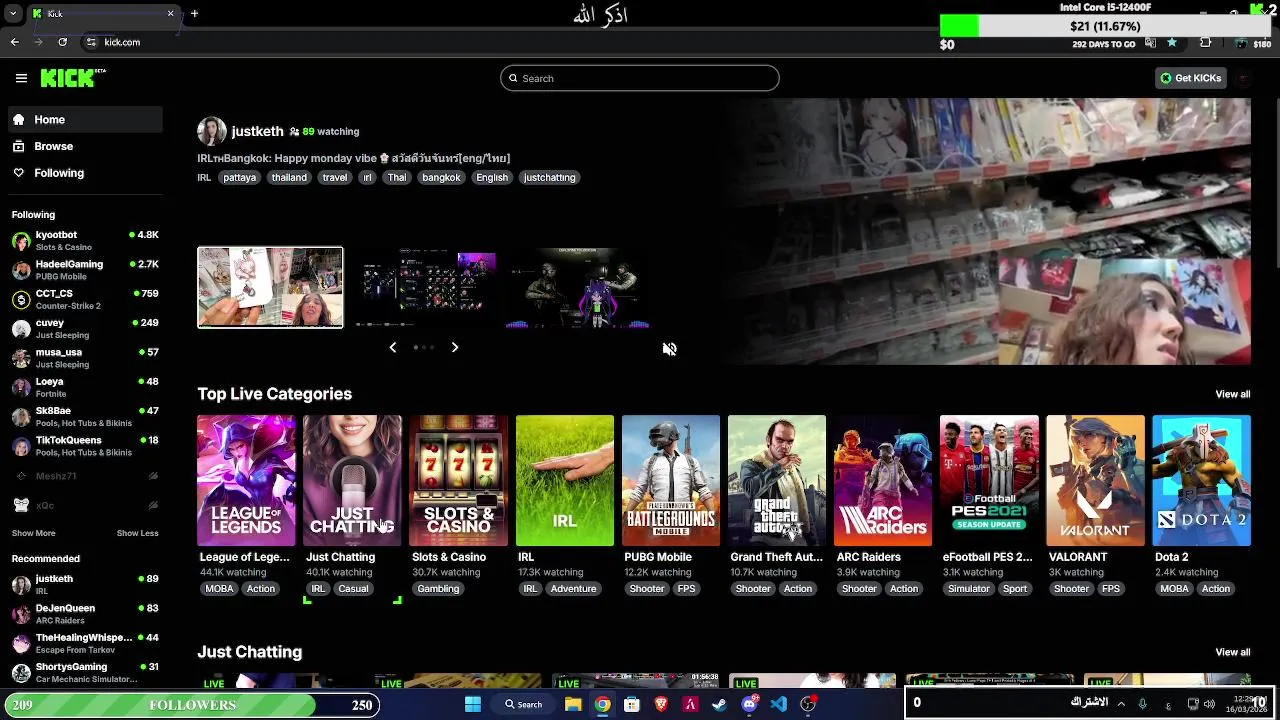Image resolution: width=1280 pixels, height=720 pixels.
Task: Show the next featured stream
Action: coord(454,347)
